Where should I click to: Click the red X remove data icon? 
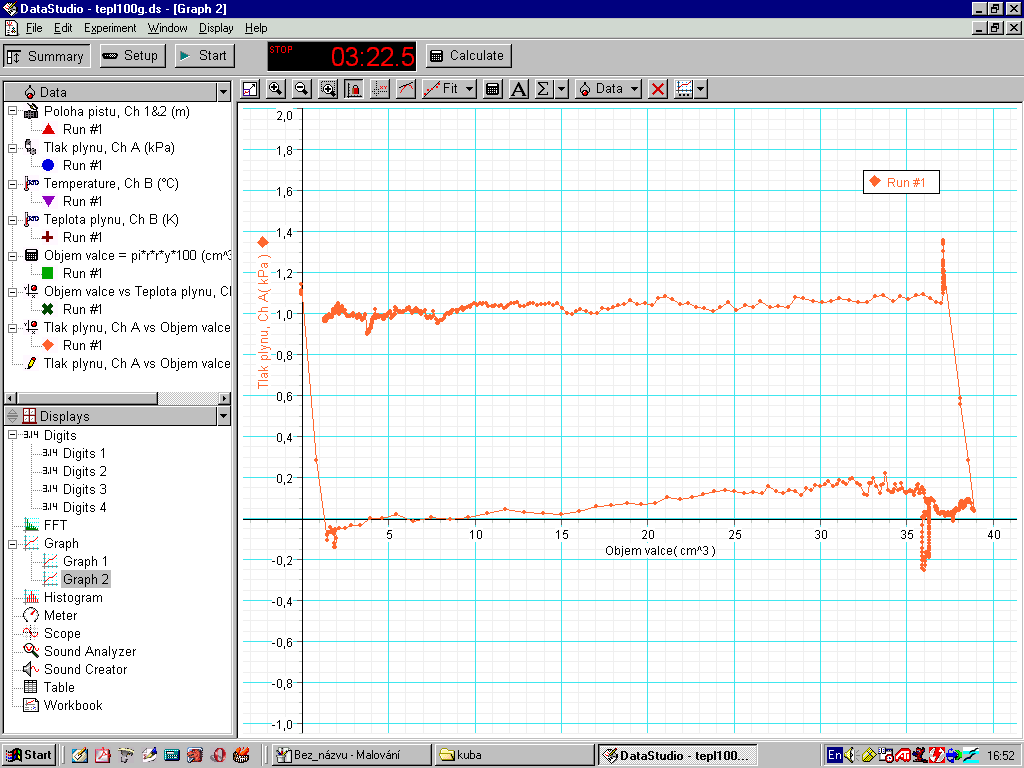(x=658, y=89)
